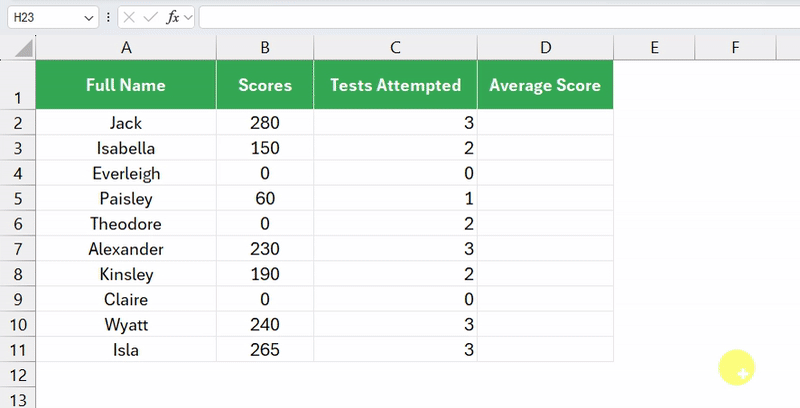This screenshot has height=408, width=800.
Task: Select row 11 header
Action: [x=18, y=350]
